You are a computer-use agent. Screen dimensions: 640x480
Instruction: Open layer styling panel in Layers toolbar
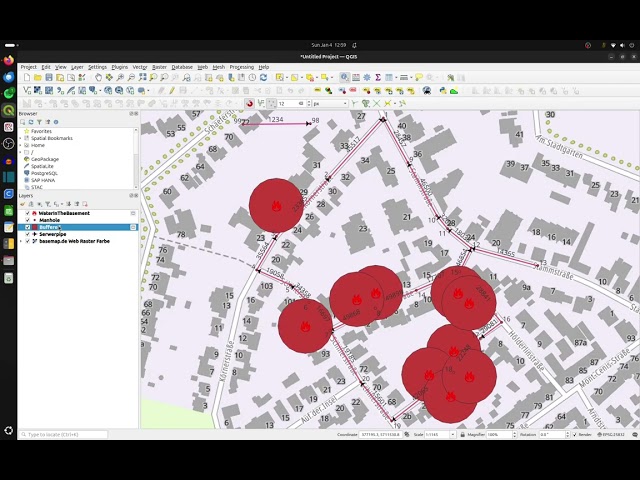point(22,204)
